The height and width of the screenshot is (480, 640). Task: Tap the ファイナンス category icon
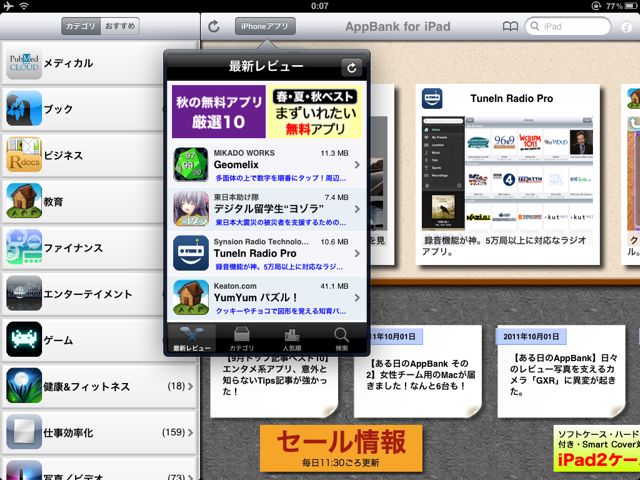(x=24, y=247)
